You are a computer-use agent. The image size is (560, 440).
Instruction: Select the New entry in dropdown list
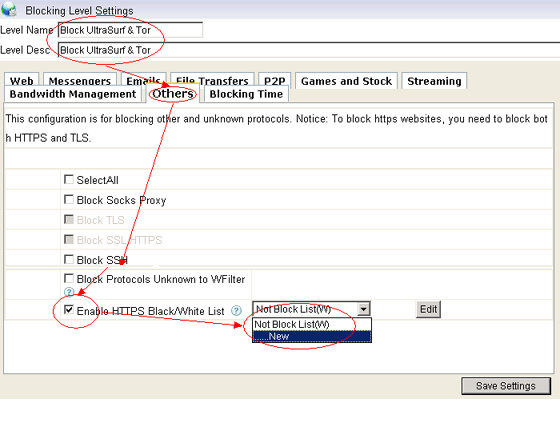coord(312,336)
